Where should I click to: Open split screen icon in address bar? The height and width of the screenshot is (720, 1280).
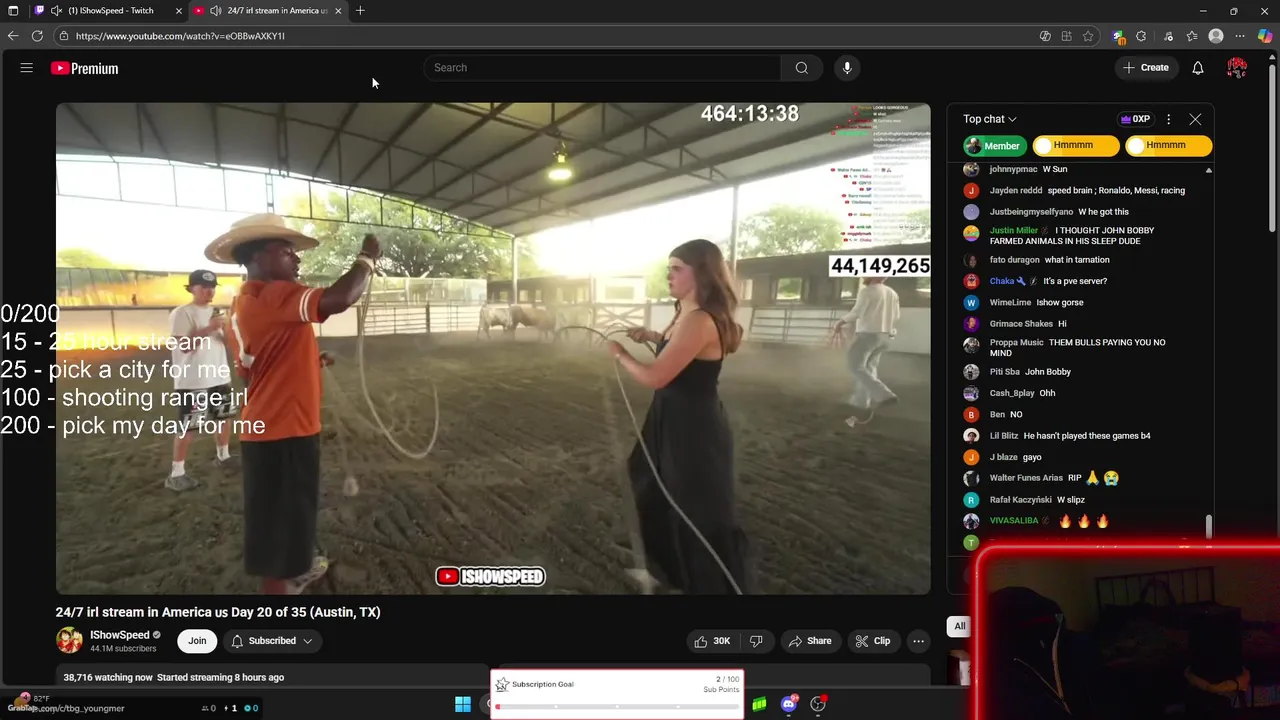click(x=1066, y=36)
